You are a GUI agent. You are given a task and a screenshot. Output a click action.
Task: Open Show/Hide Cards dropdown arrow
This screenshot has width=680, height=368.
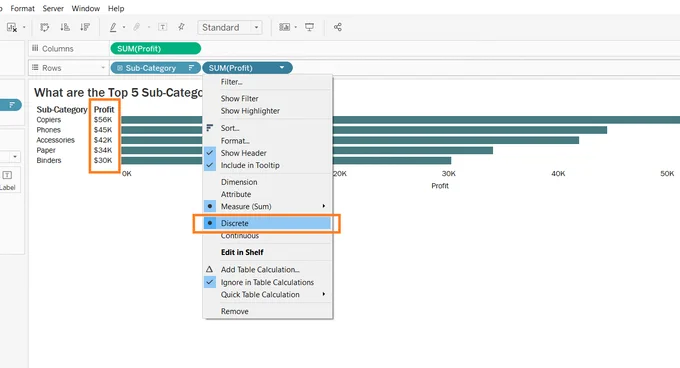[x=296, y=27]
